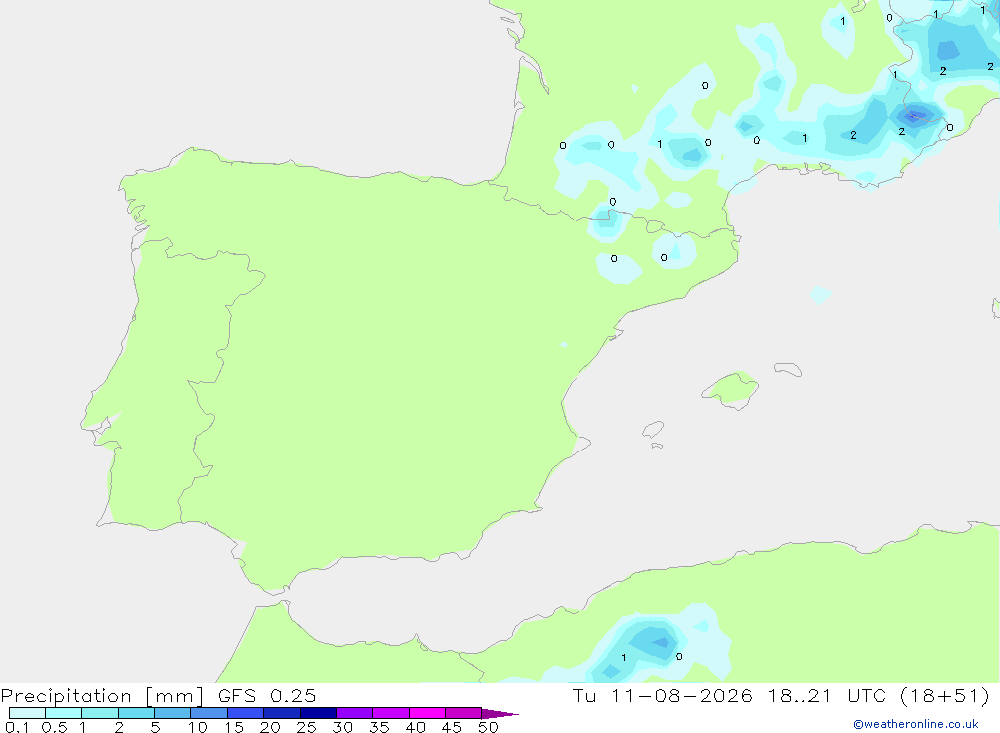
Task: Click the darkest rain core over southeastern France
Action: tap(915, 115)
